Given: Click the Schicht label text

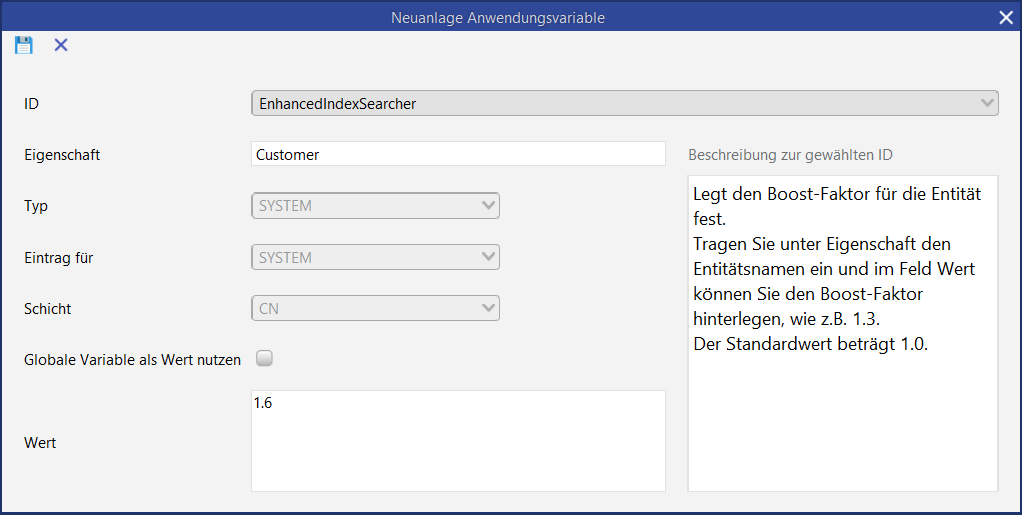Looking at the screenshot, I should click(x=48, y=309).
